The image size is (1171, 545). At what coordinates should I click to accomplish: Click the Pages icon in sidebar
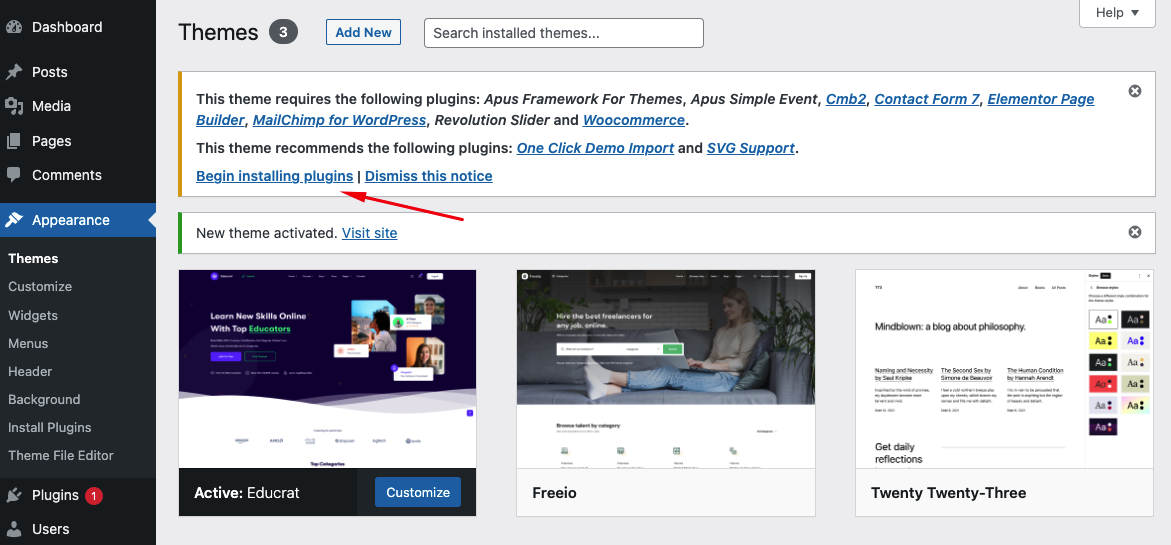click(14, 141)
